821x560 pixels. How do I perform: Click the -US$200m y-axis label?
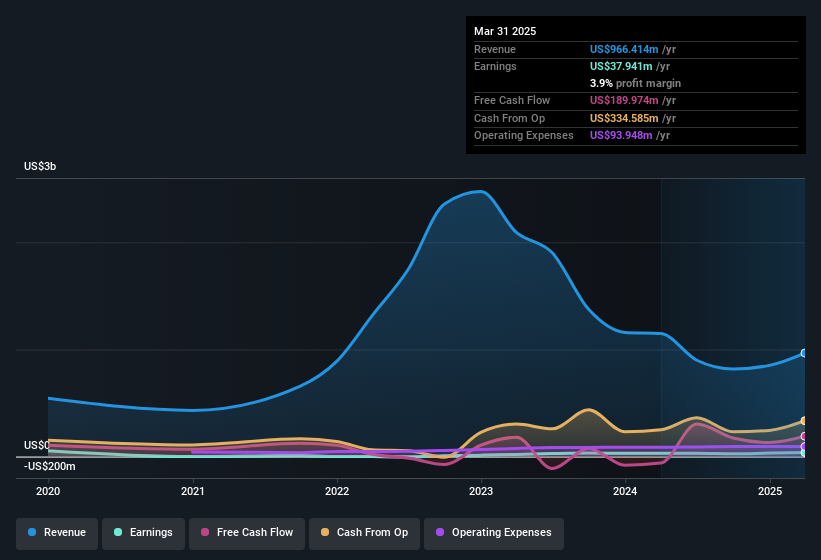point(50,466)
